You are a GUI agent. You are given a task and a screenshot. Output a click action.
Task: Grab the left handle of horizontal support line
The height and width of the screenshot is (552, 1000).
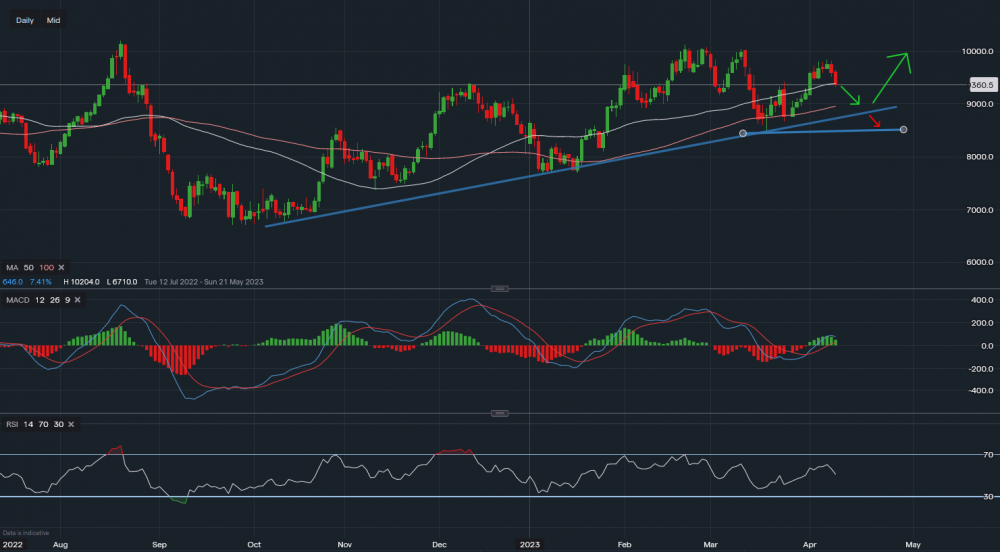point(743,133)
